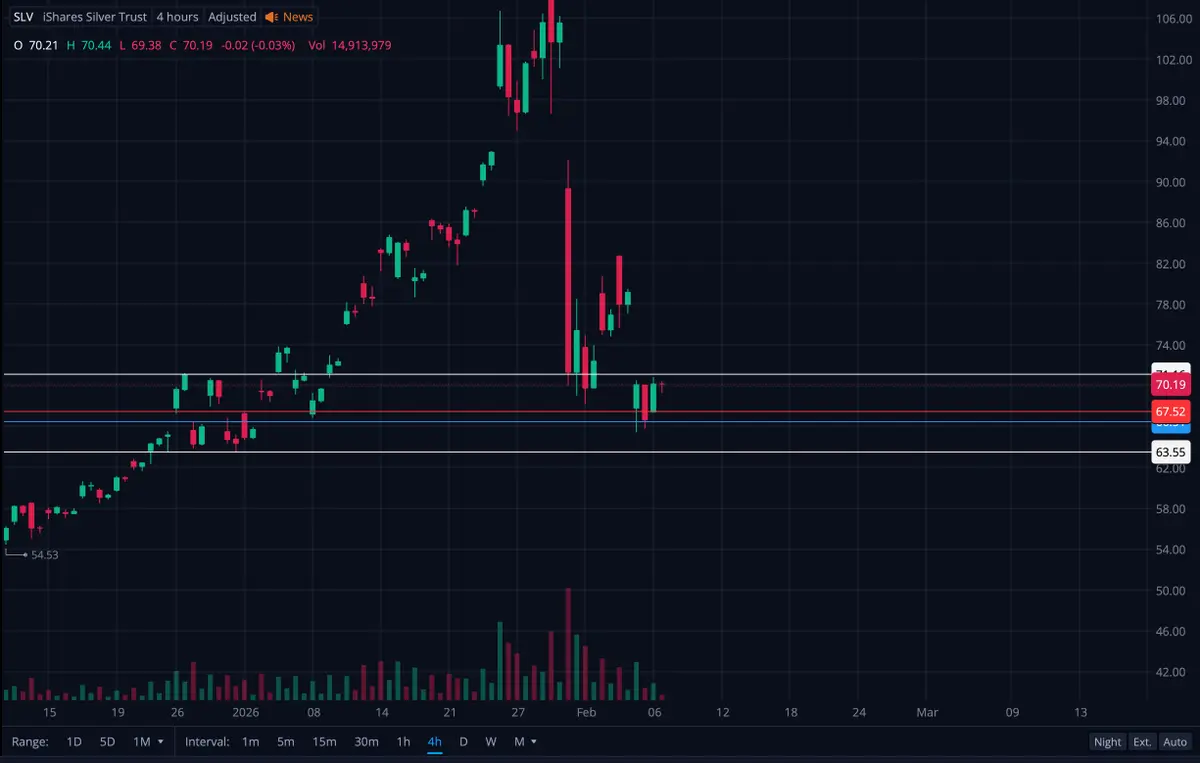The image size is (1200, 763).
Task: Click the 70.19 current price tag
Action: tap(1170, 385)
